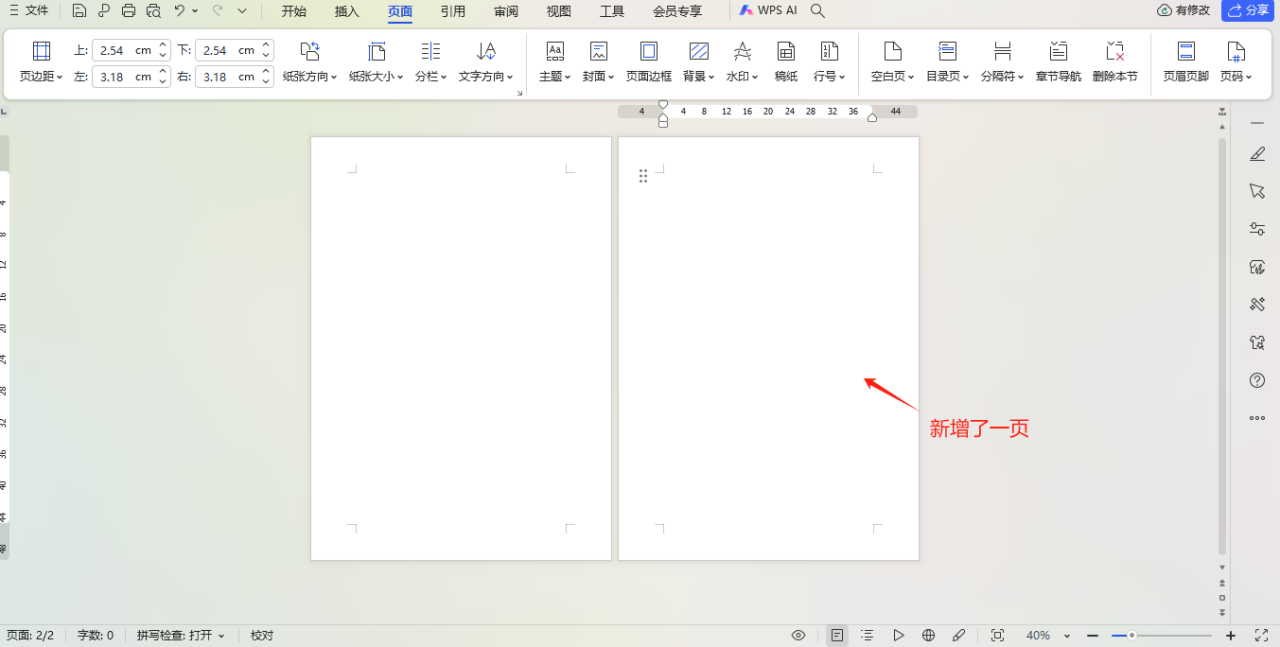1280x647 pixels.
Task: Click the 字数: 0 word count
Action: (96, 635)
